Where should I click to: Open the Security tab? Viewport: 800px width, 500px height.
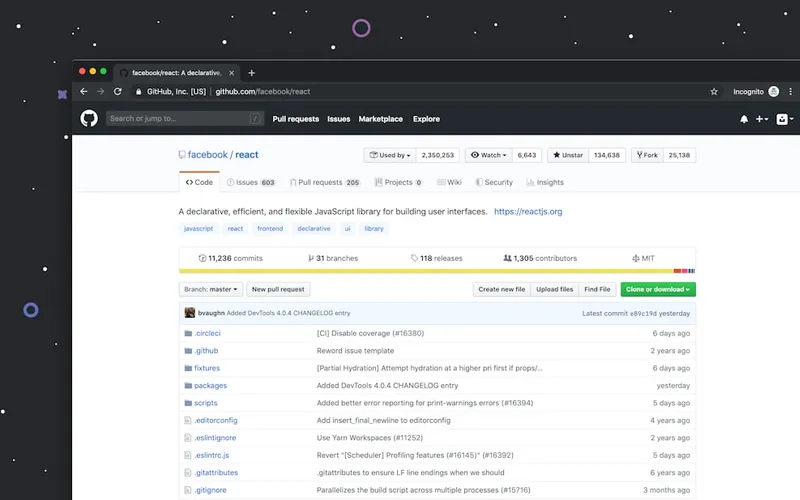494,182
